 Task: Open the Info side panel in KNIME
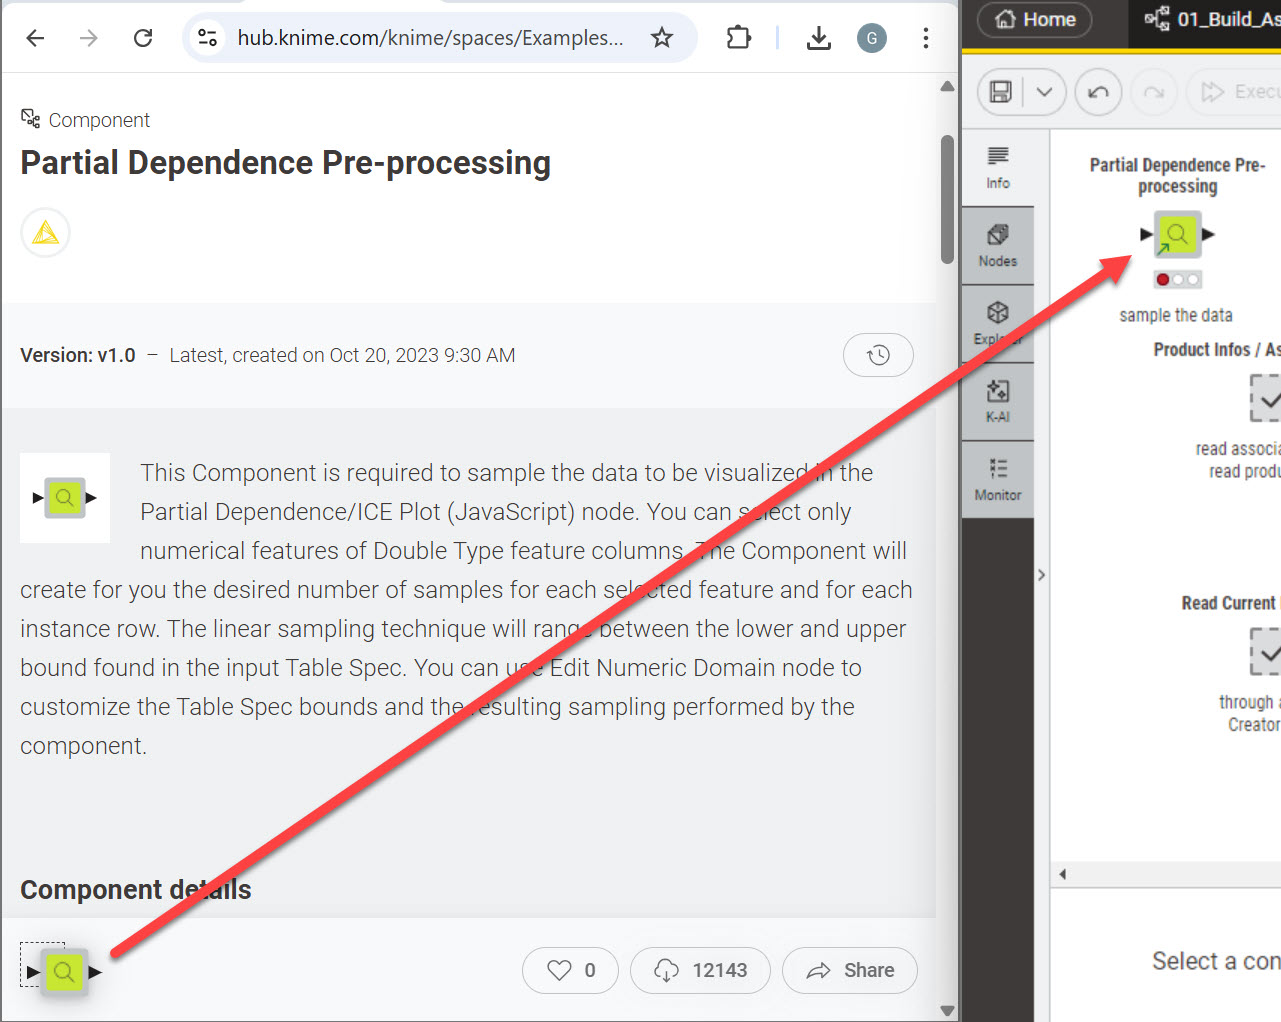[x=998, y=168]
